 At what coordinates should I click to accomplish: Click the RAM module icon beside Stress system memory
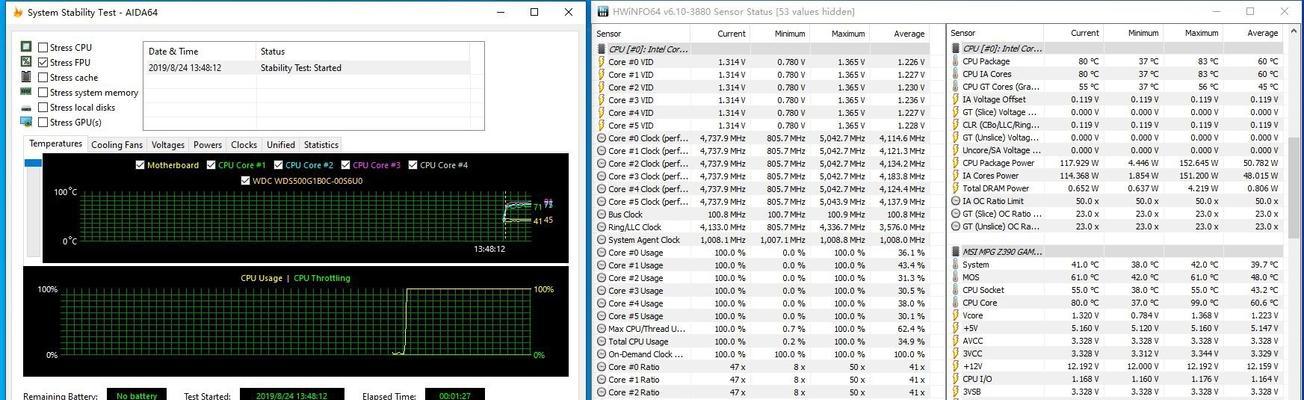26,92
